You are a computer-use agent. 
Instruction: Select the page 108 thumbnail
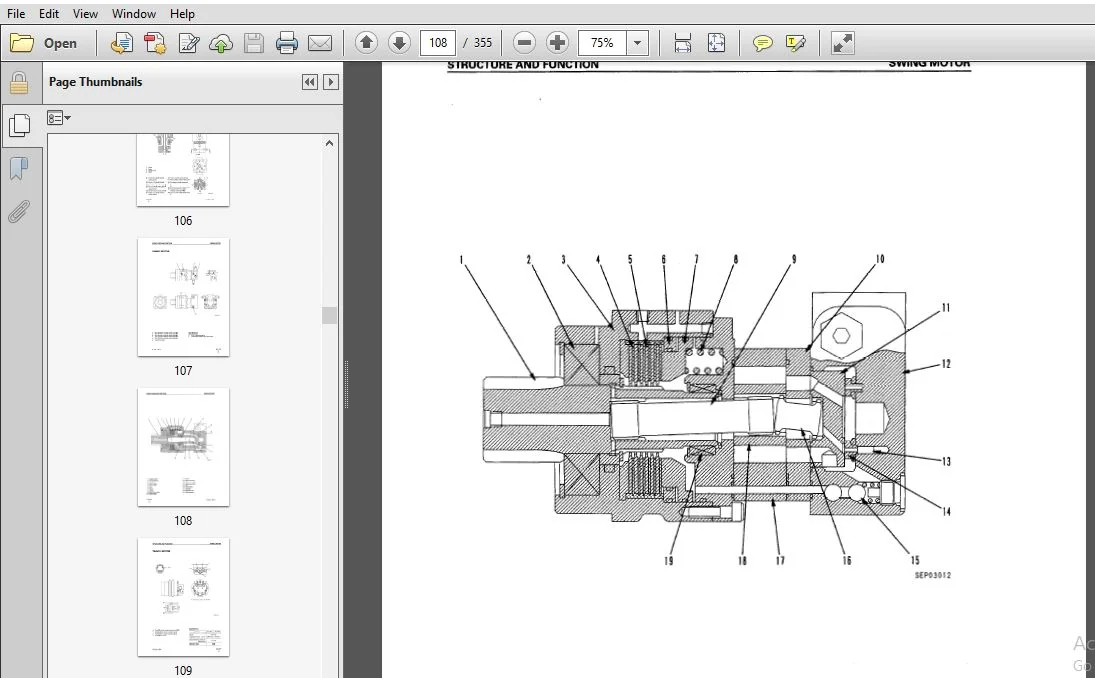tap(183, 447)
